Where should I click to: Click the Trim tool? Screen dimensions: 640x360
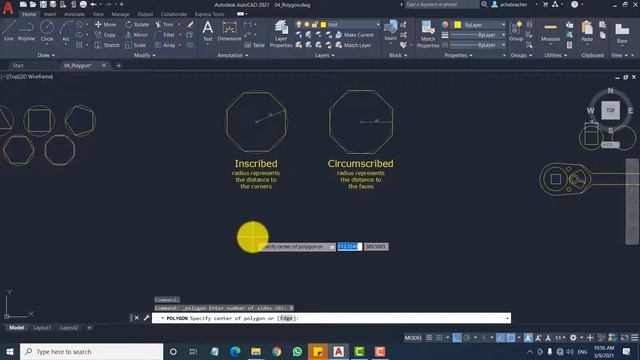coord(164,24)
